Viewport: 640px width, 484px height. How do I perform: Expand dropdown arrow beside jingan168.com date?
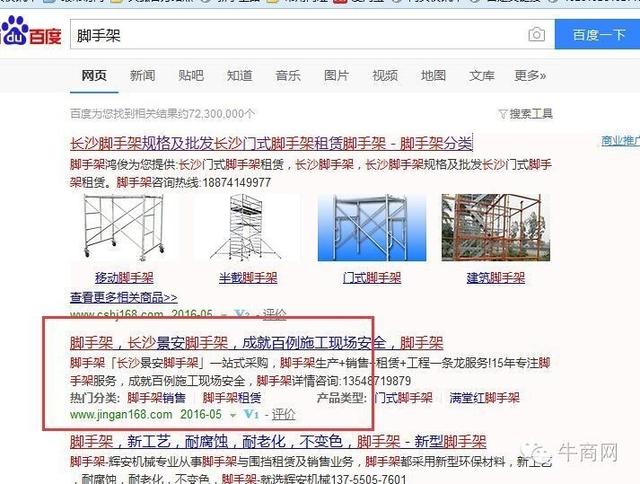click(x=232, y=413)
